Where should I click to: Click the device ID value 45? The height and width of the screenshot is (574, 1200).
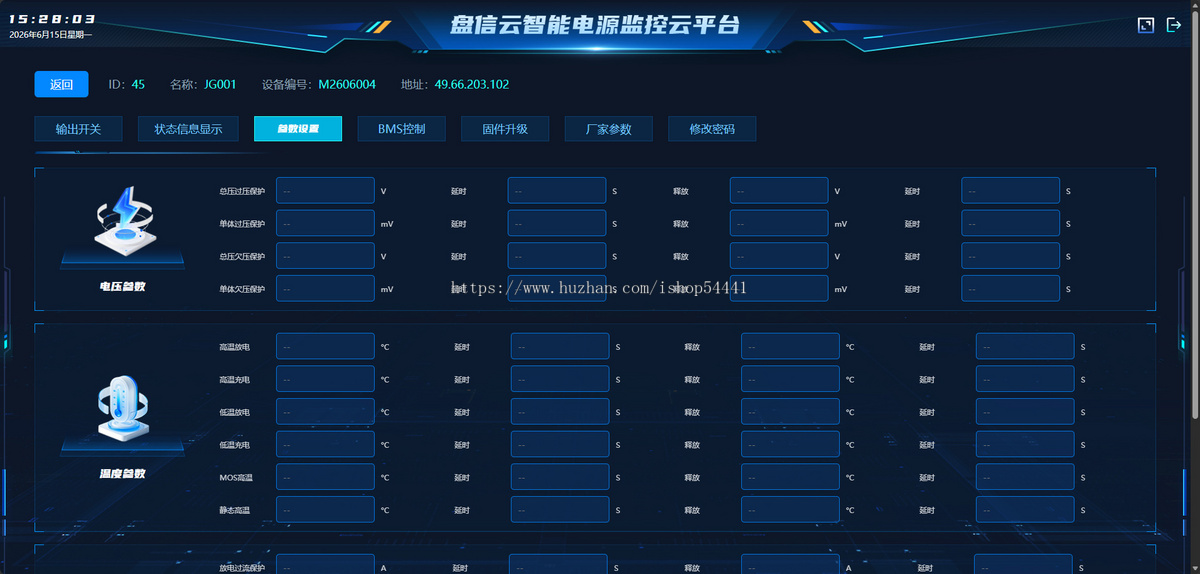coord(138,84)
